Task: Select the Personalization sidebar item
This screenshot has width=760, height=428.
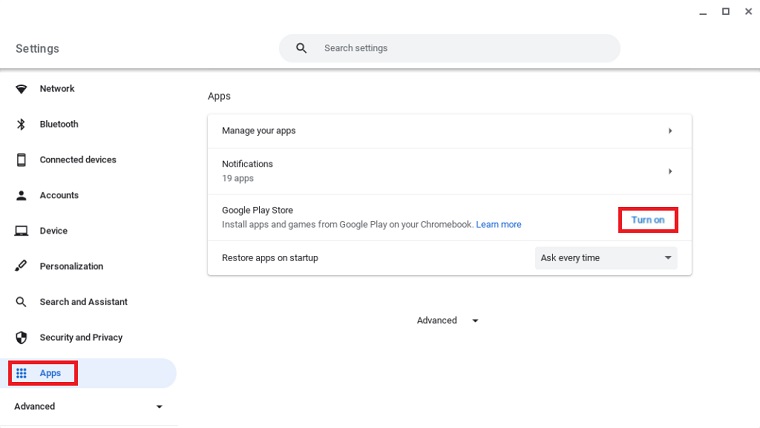Action: click(x=71, y=266)
